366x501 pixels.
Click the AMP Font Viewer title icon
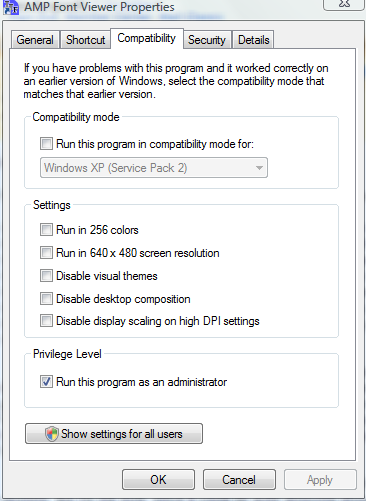point(11,7)
